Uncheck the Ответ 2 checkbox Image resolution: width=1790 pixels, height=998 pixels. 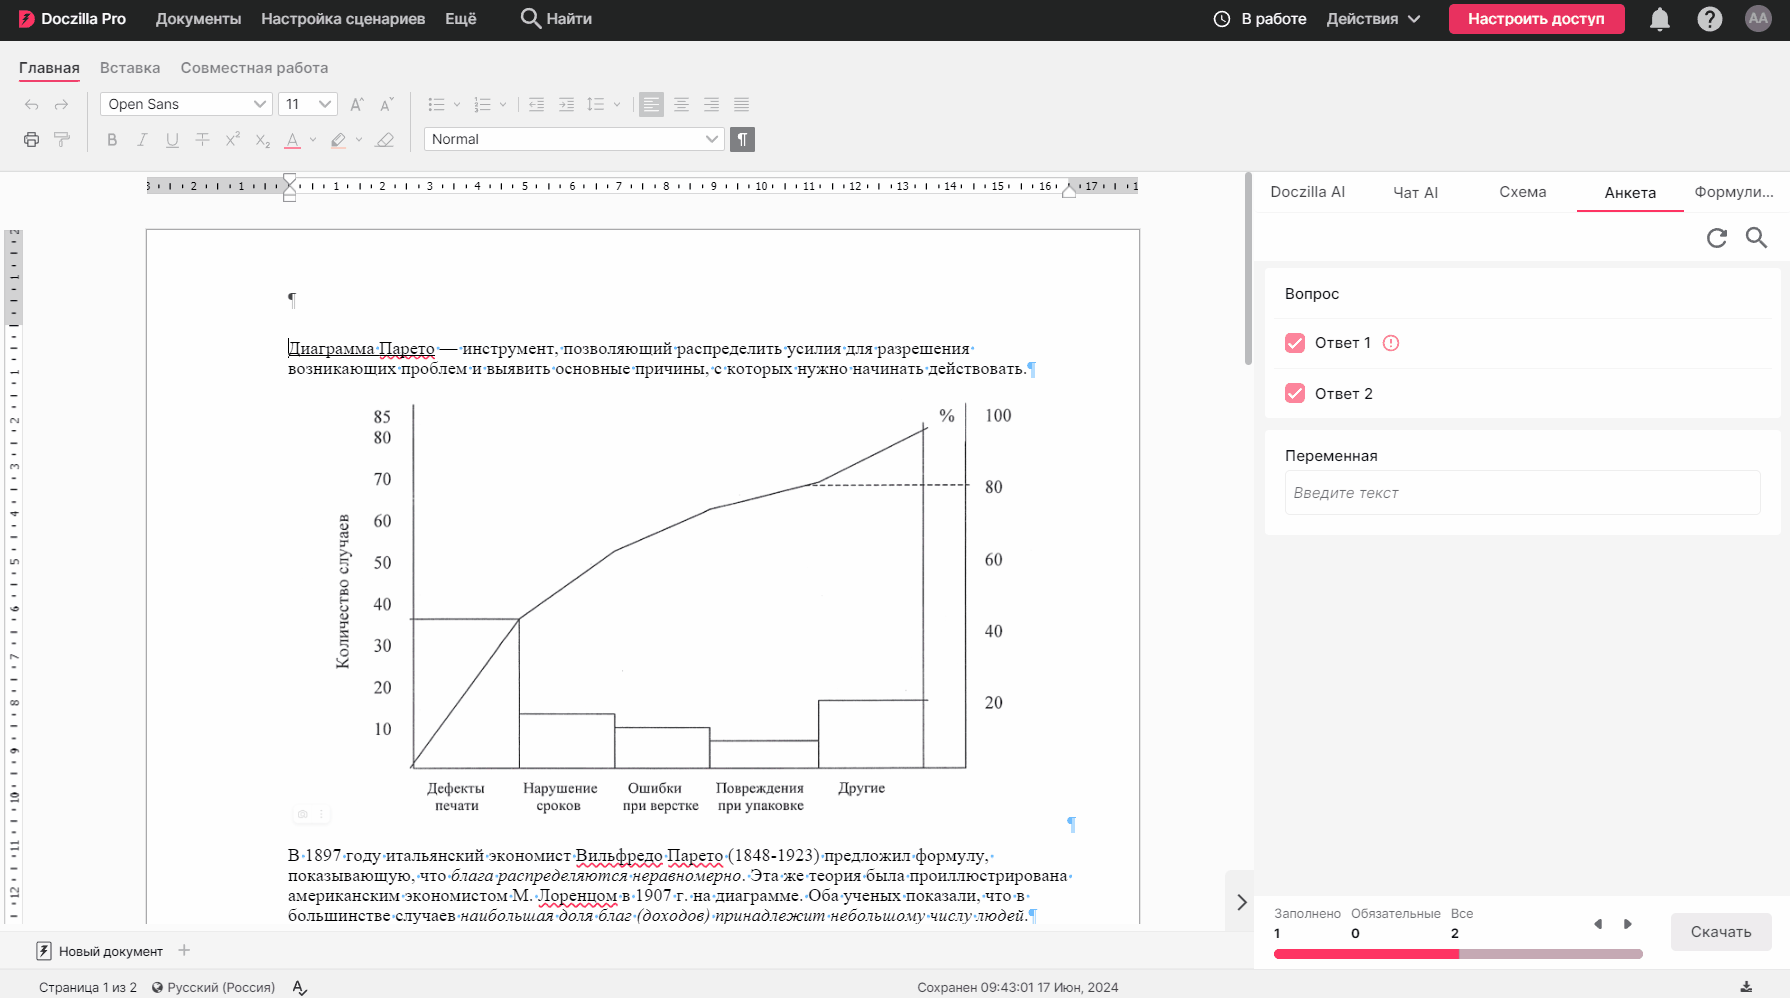1295,393
